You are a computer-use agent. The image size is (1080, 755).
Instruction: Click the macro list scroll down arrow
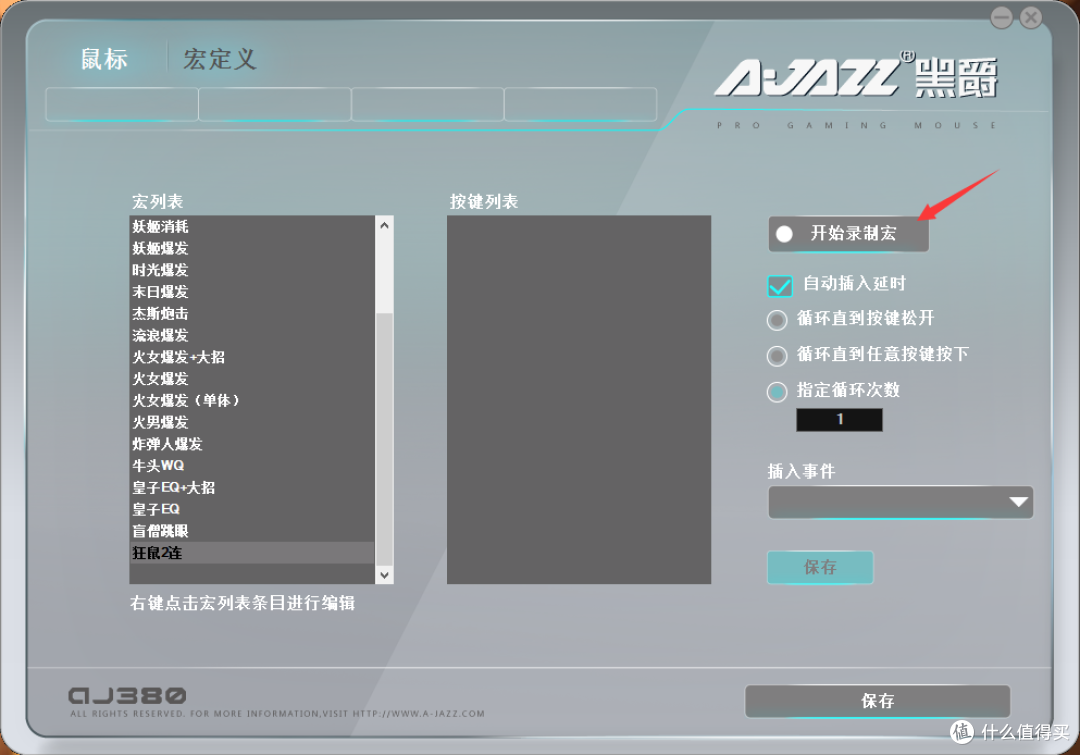[384, 575]
